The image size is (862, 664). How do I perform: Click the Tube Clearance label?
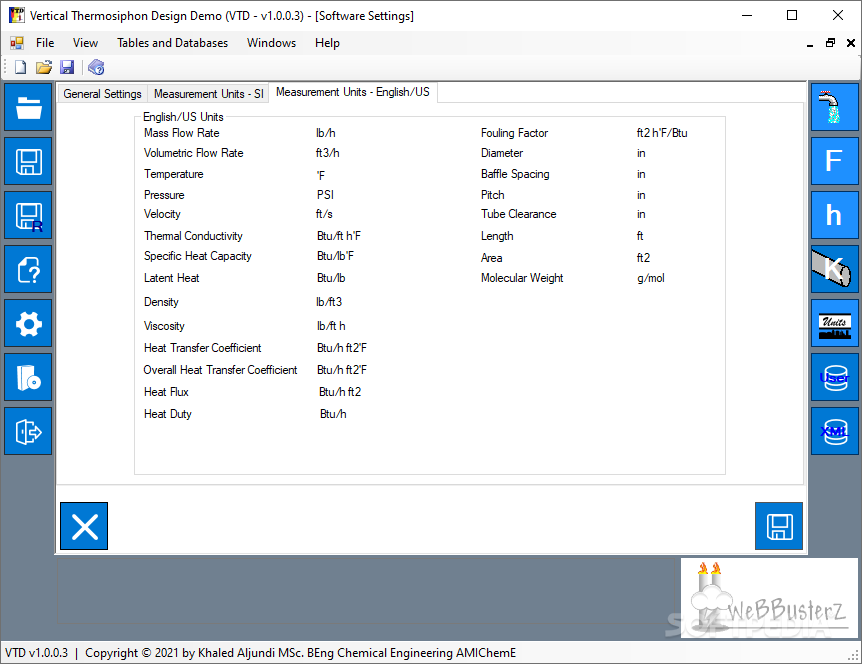518,214
